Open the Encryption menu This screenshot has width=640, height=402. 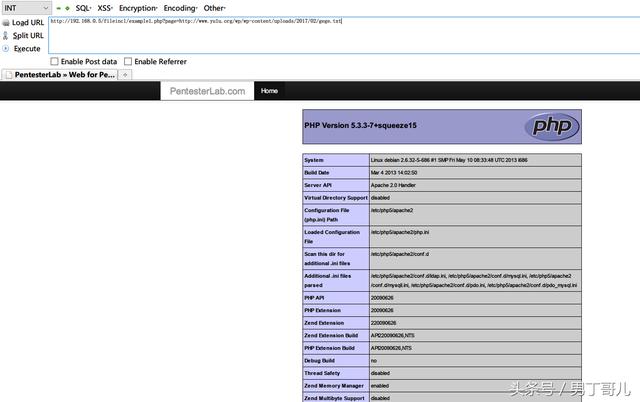point(138,8)
